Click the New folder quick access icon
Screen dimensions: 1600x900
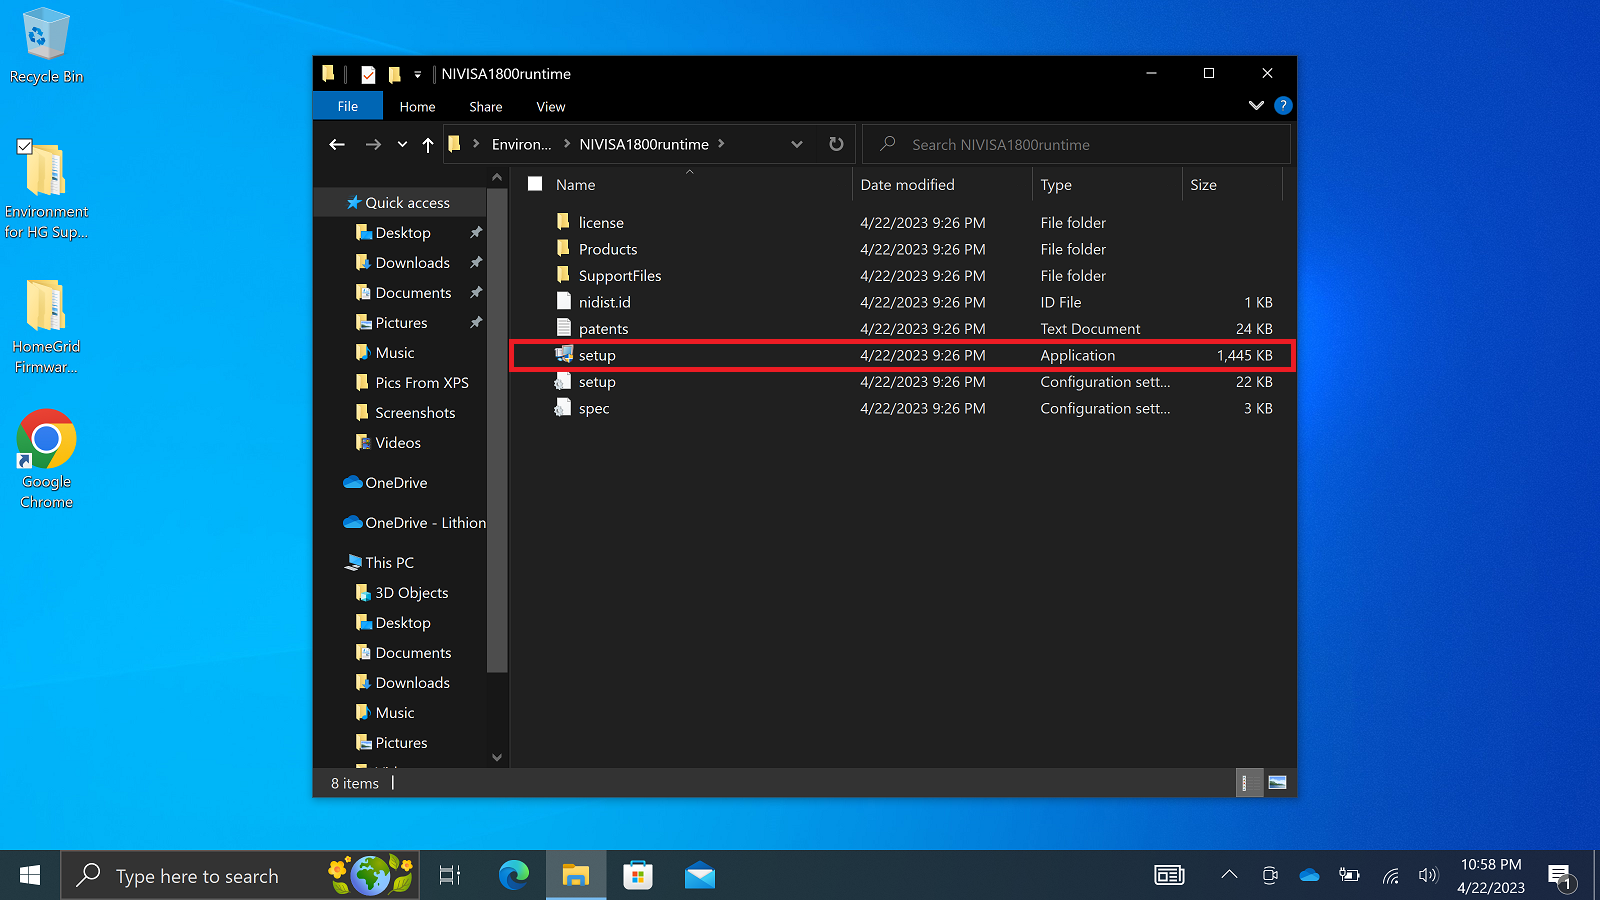click(395, 74)
